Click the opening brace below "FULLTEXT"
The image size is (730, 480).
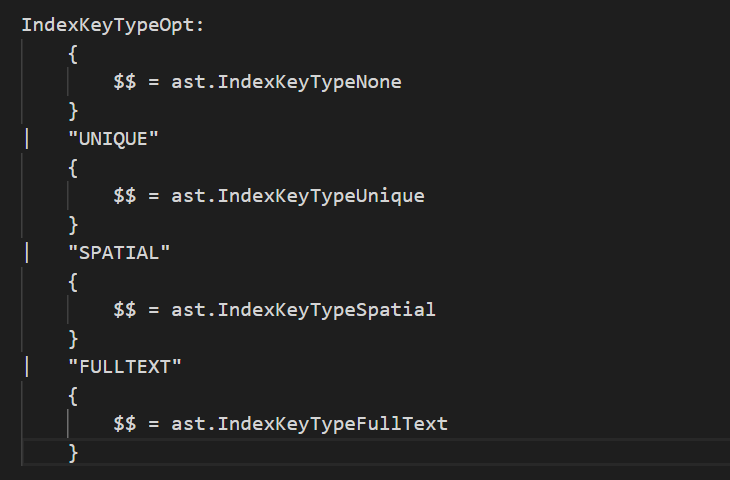[73, 396]
